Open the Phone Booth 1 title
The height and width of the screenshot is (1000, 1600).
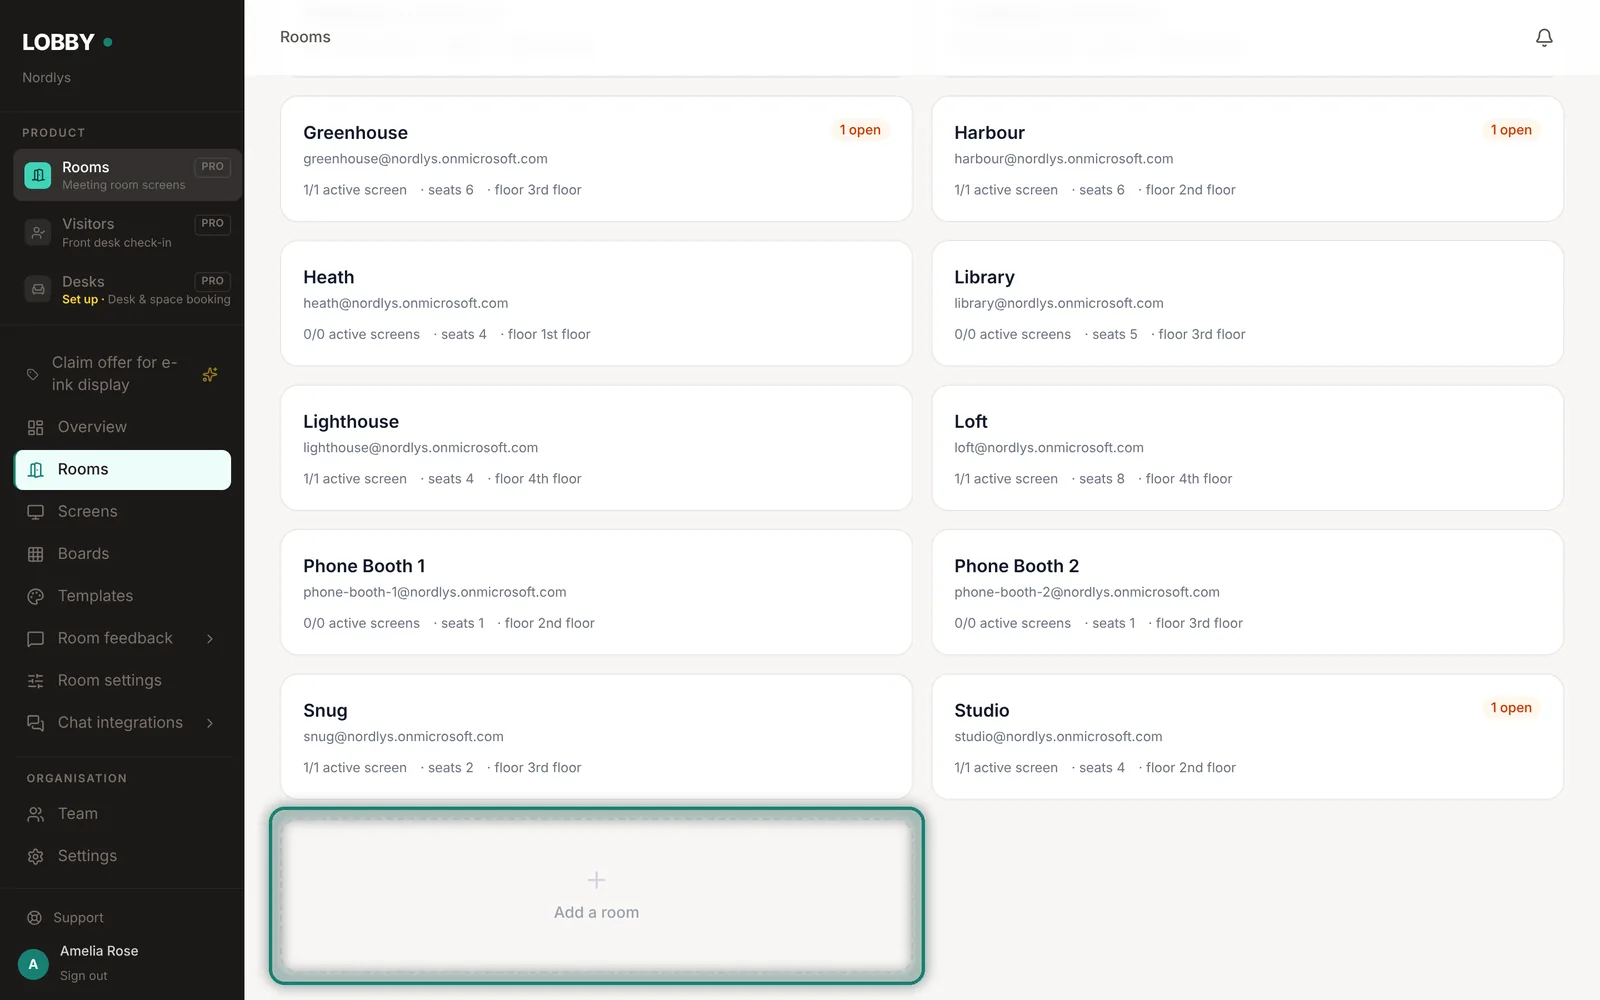point(364,566)
